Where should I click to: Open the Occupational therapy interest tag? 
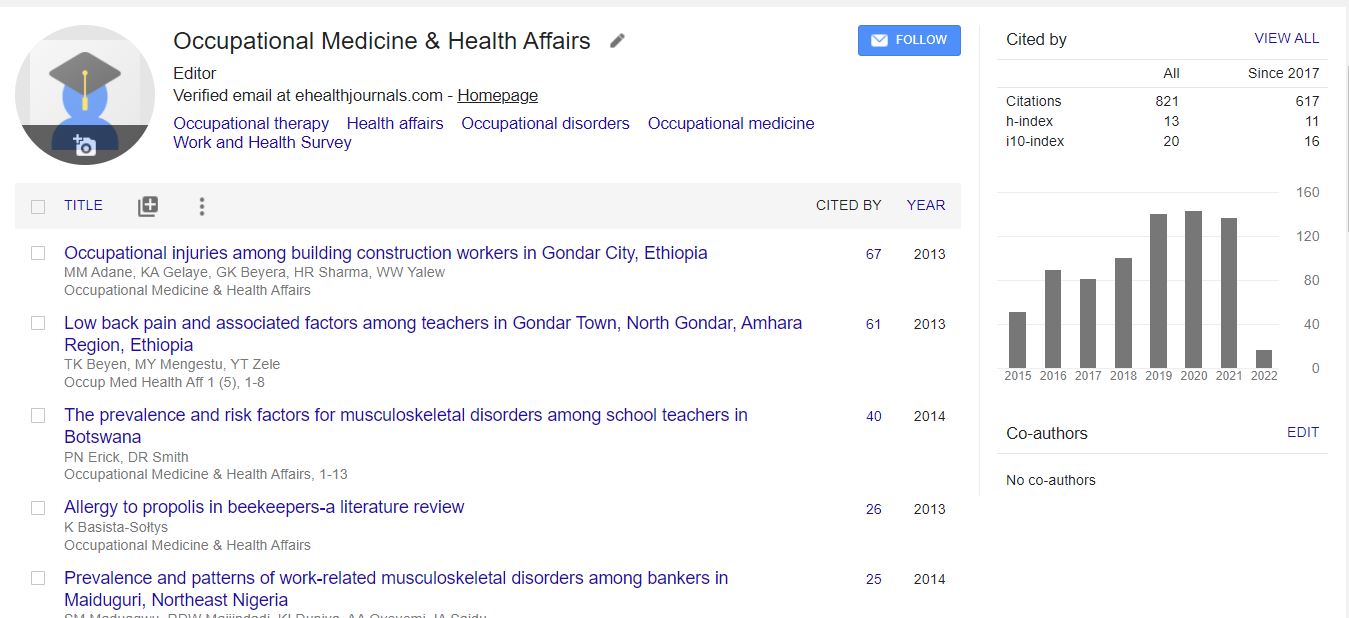[251, 124]
